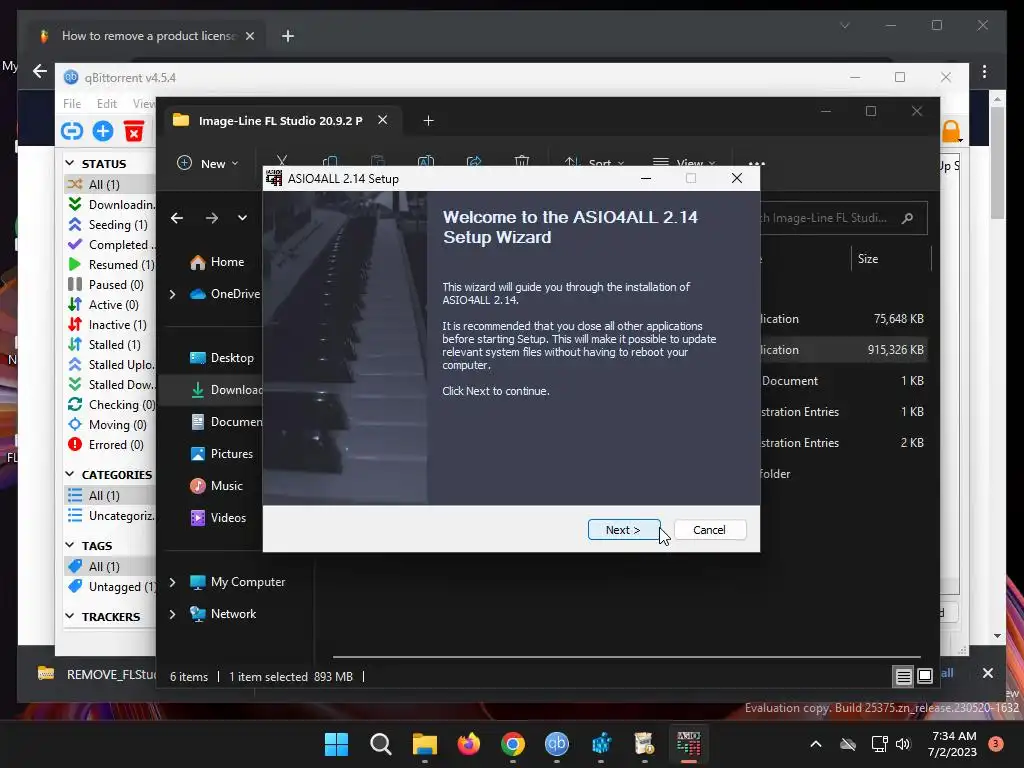The image size is (1024, 768).
Task: Expand Network in Explorer sidebar
Action: point(172,614)
